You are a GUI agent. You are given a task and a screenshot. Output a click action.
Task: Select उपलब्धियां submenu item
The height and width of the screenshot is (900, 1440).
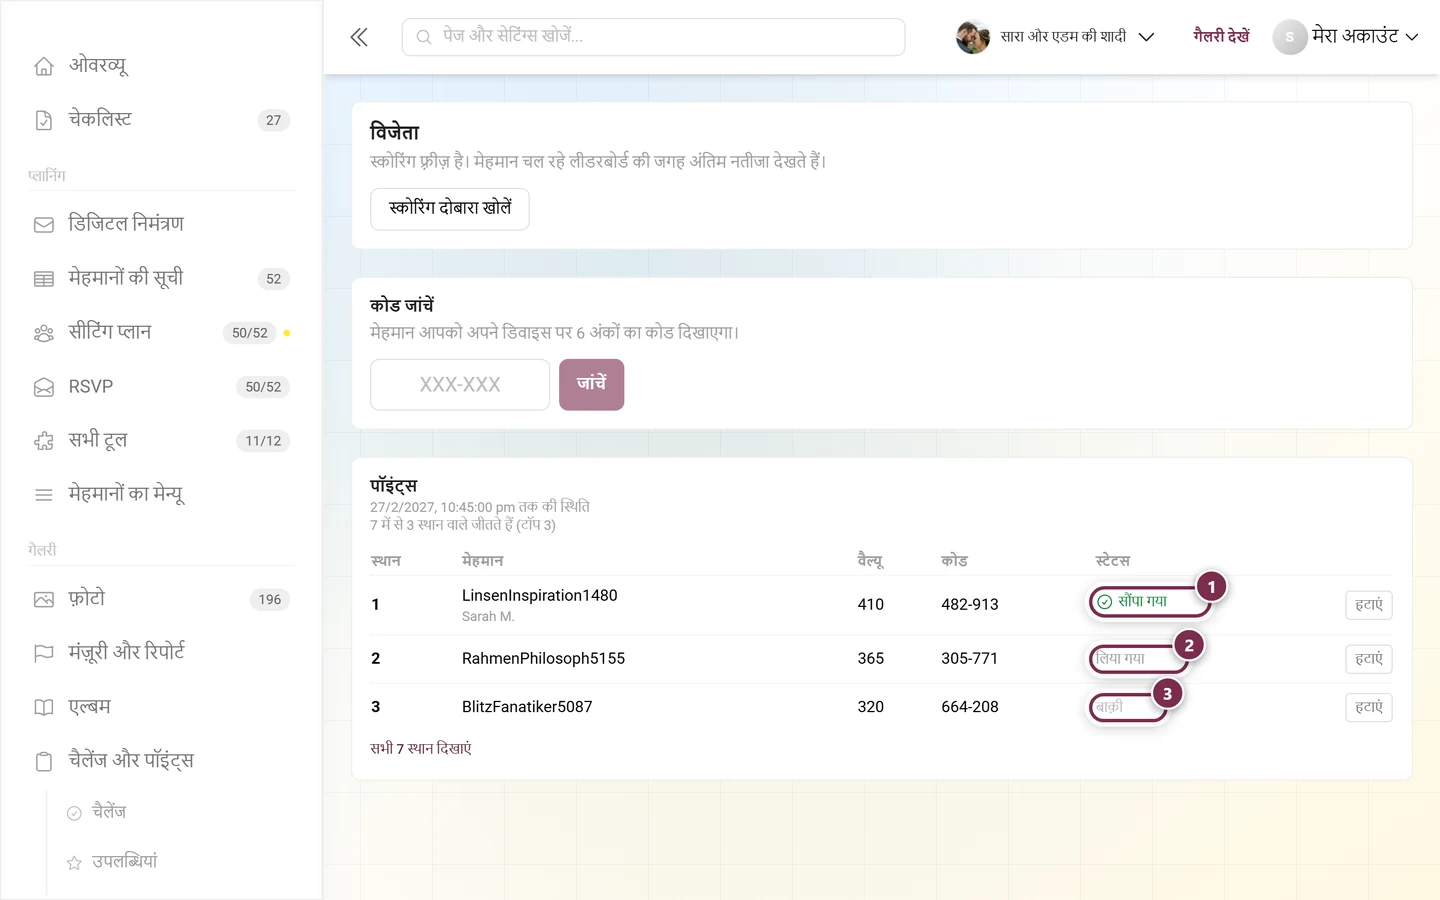pyautogui.click(x=125, y=862)
